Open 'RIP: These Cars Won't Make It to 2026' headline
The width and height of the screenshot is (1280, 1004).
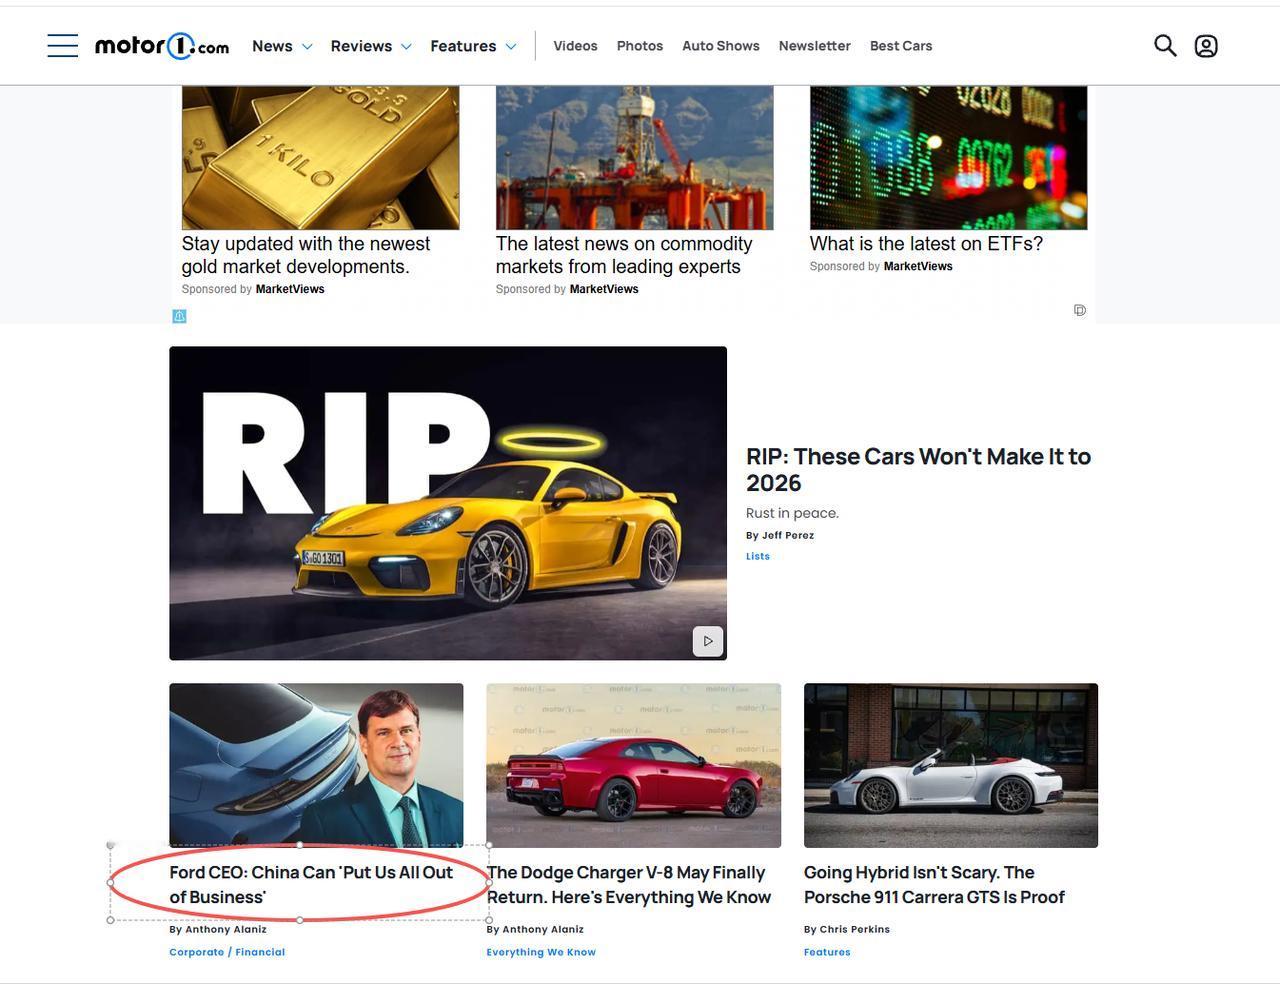[x=918, y=469]
